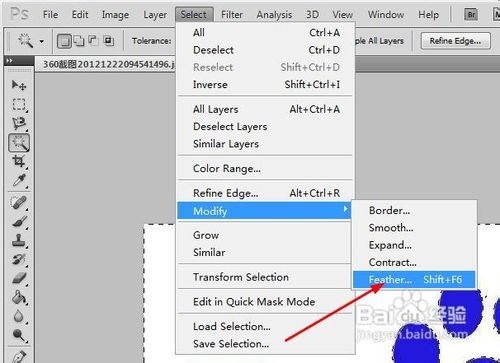Image resolution: width=500 pixels, height=363 pixels.
Task: Choose Subtract from selection mode
Action: (x=93, y=41)
